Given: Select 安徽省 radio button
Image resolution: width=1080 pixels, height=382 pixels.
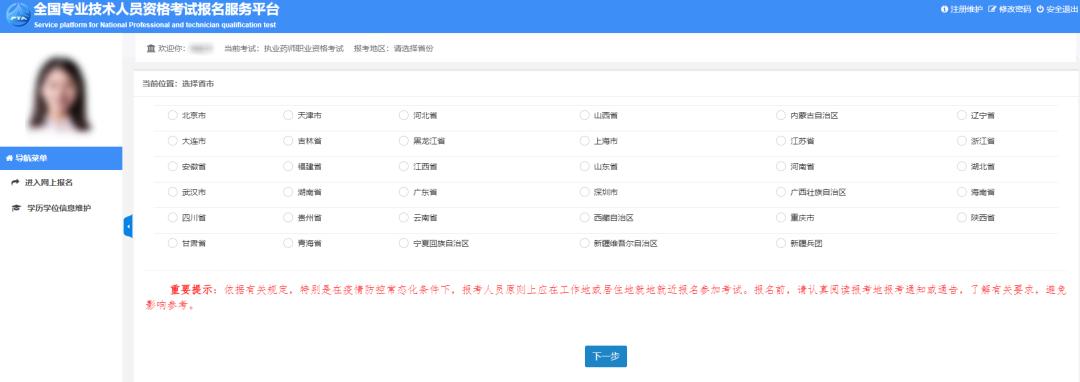Looking at the screenshot, I should [x=172, y=166].
